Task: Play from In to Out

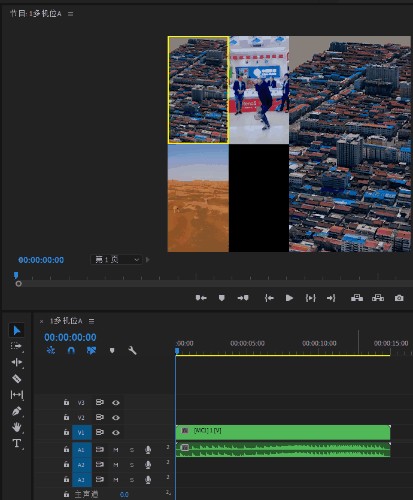Action: (x=310, y=298)
